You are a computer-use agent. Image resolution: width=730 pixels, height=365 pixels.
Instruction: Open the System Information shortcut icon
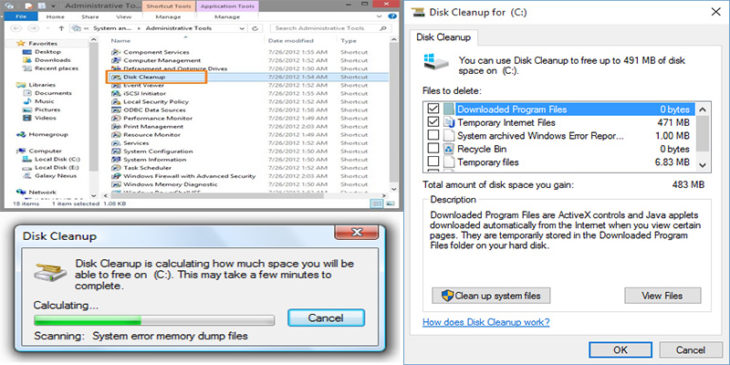[x=116, y=160]
